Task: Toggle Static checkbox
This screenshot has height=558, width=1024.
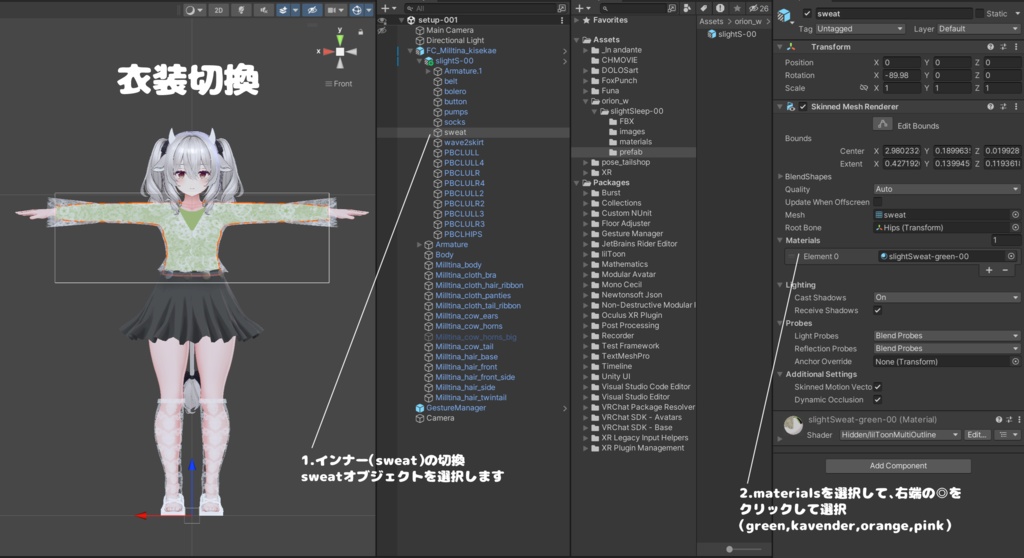Action: (x=979, y=14)
